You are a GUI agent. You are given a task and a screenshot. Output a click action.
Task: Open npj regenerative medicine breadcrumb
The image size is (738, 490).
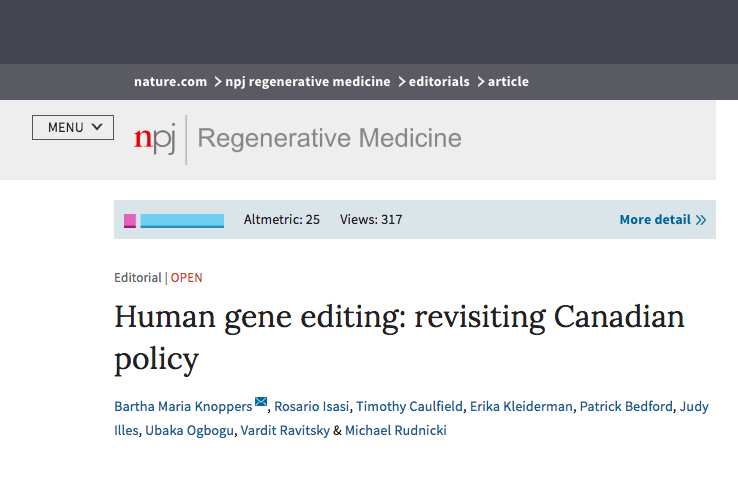click(308, 81)
